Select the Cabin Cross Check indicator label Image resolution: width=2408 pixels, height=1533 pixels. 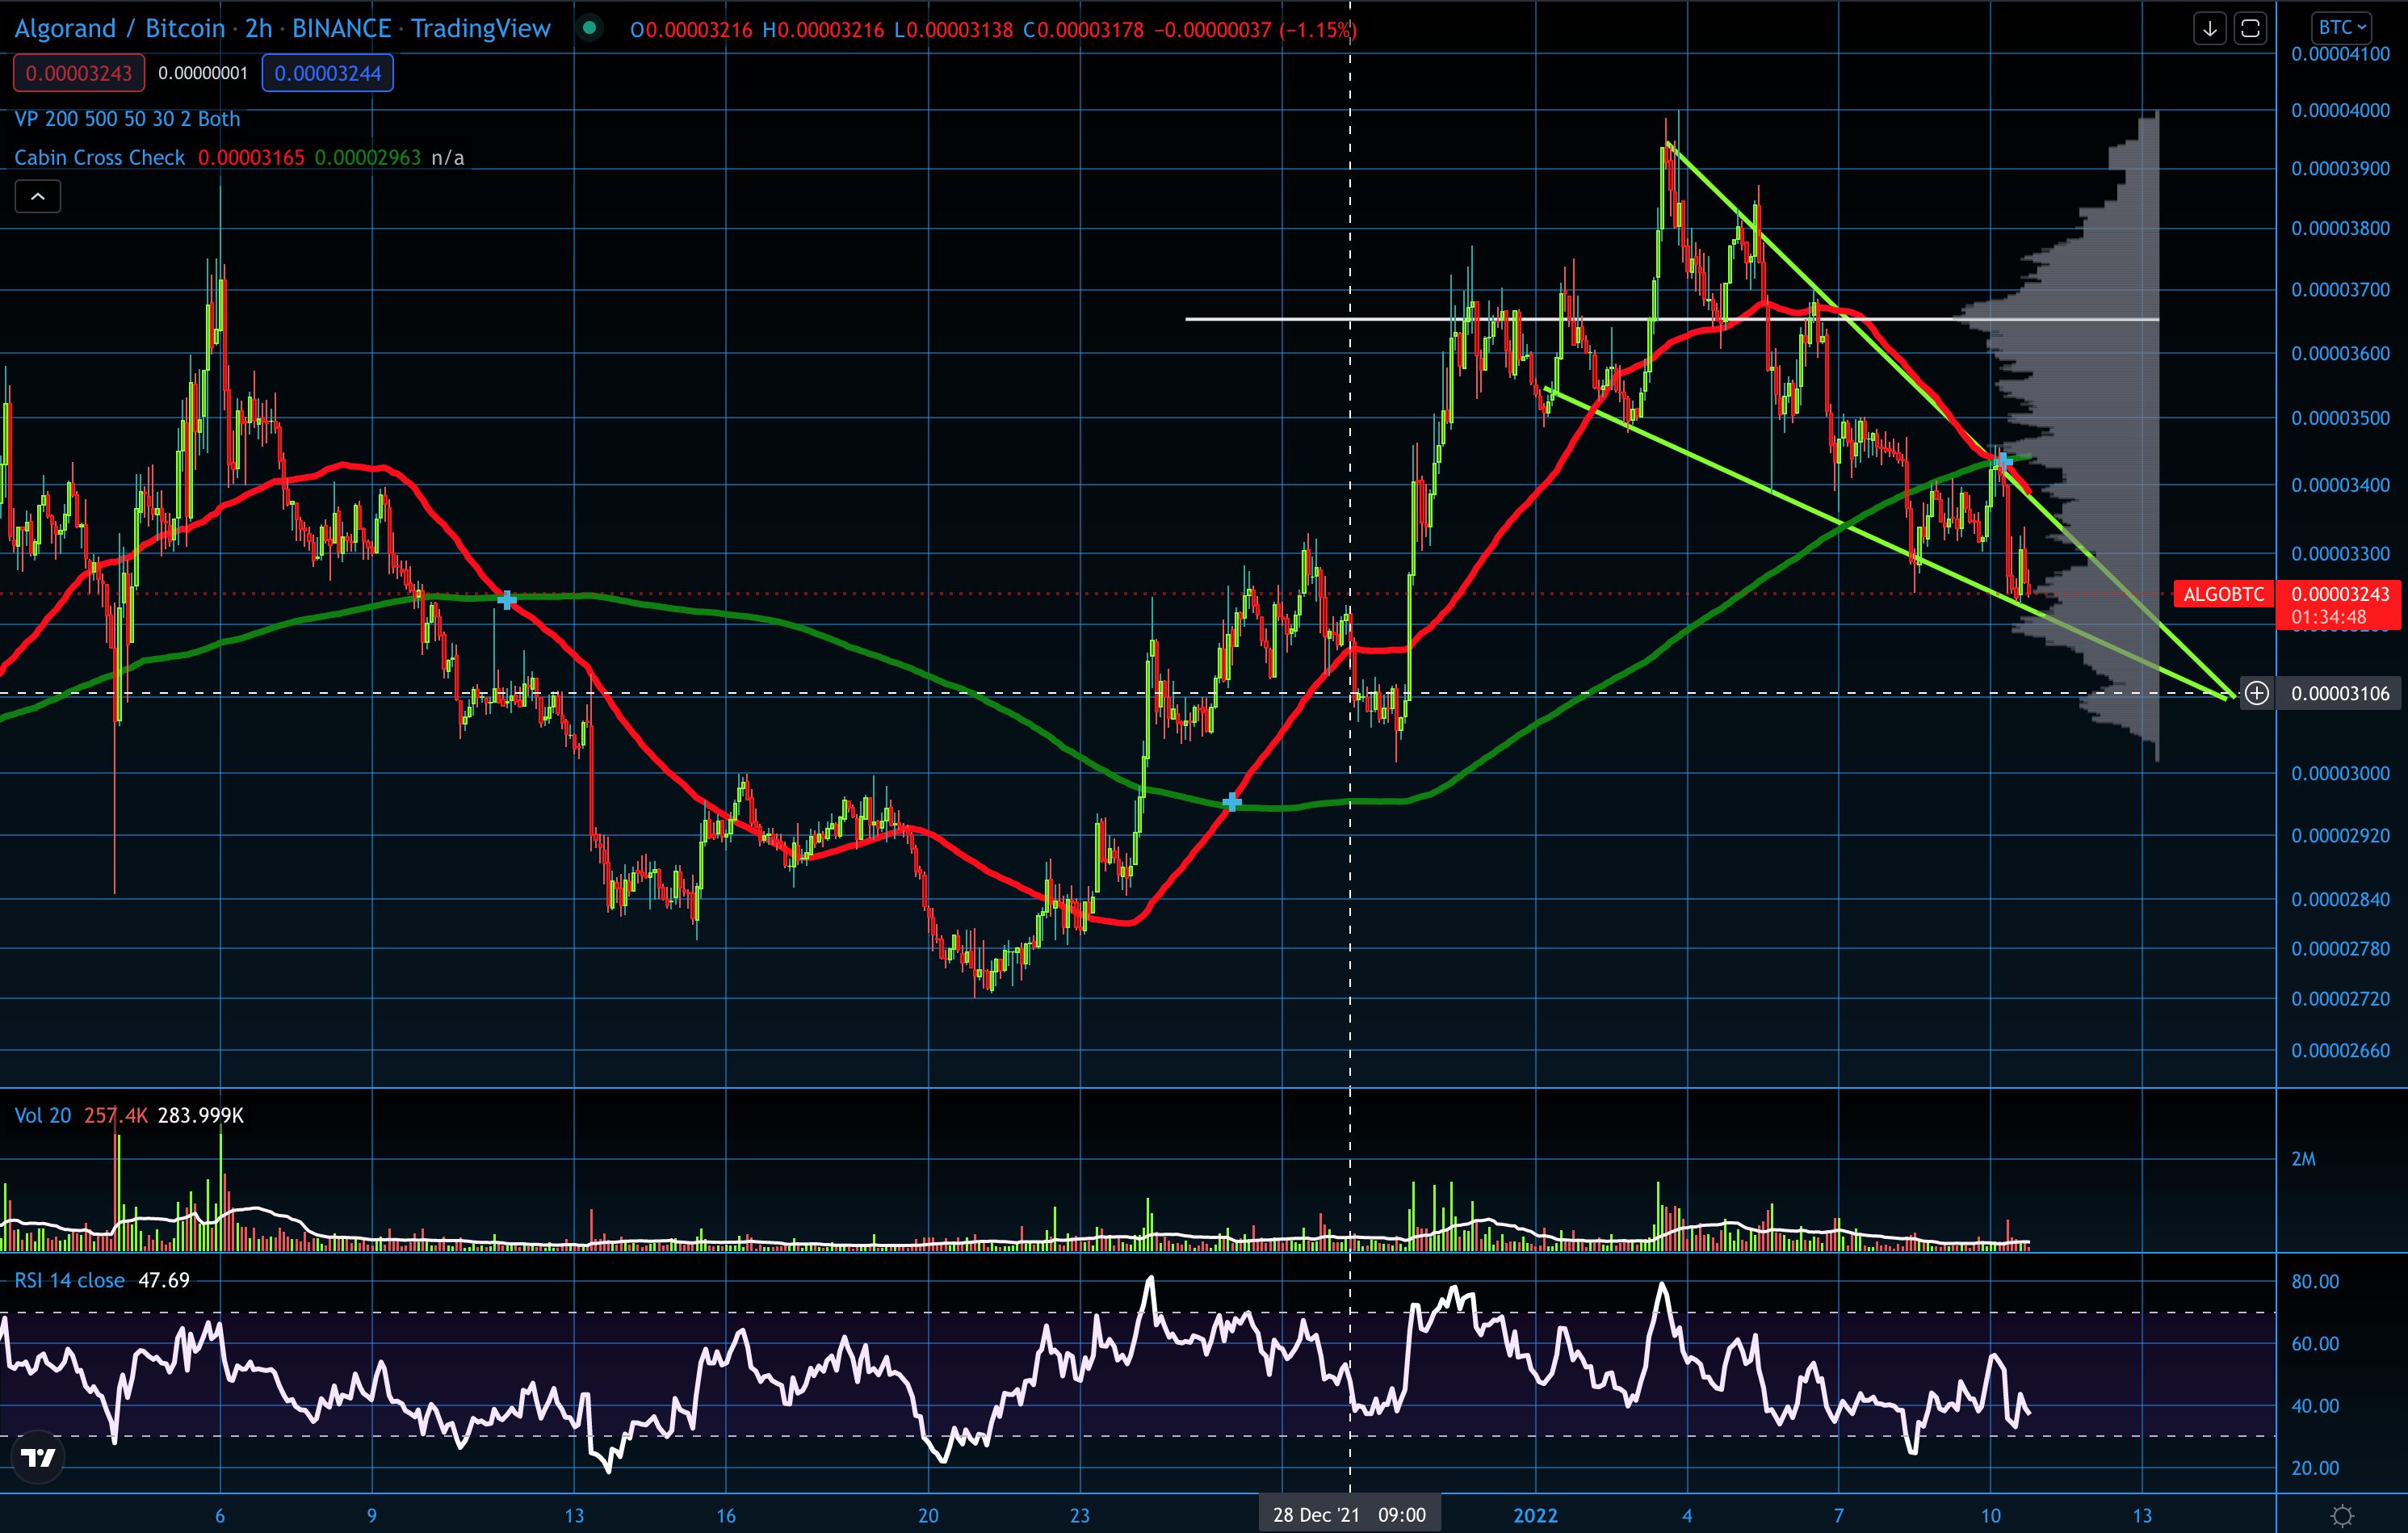99,157
